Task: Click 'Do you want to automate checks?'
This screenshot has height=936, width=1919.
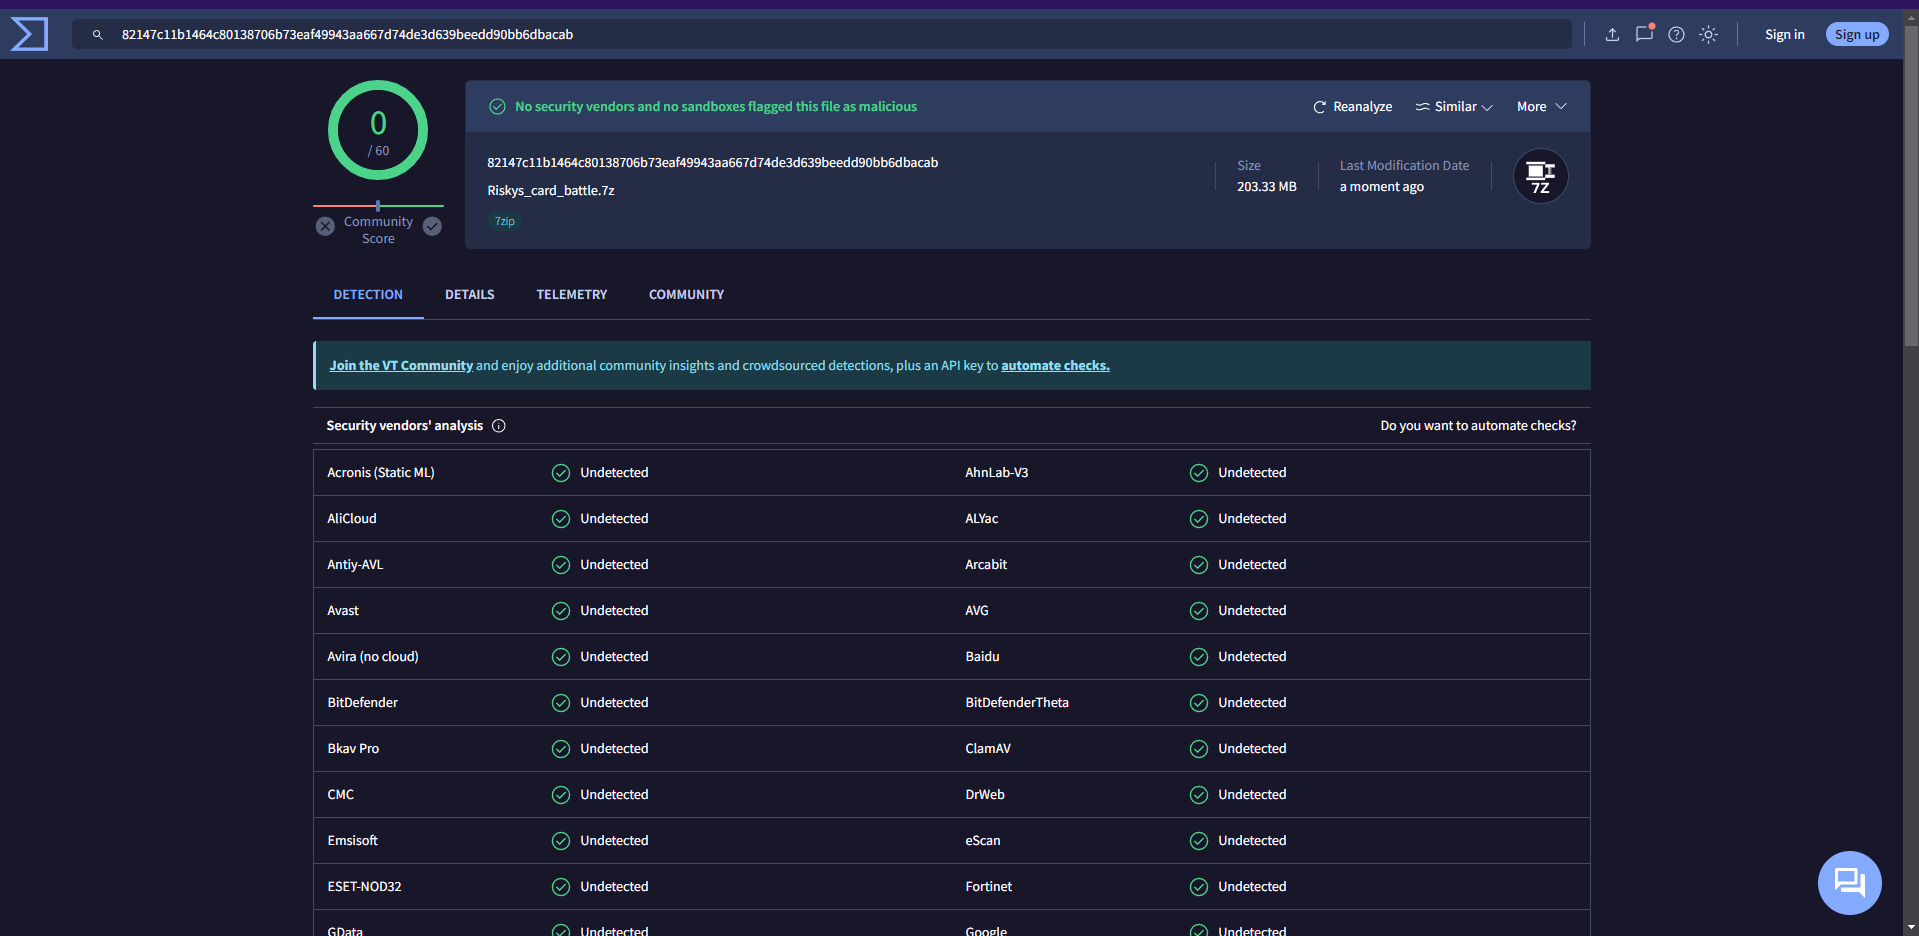Action: click(1478, 426)
